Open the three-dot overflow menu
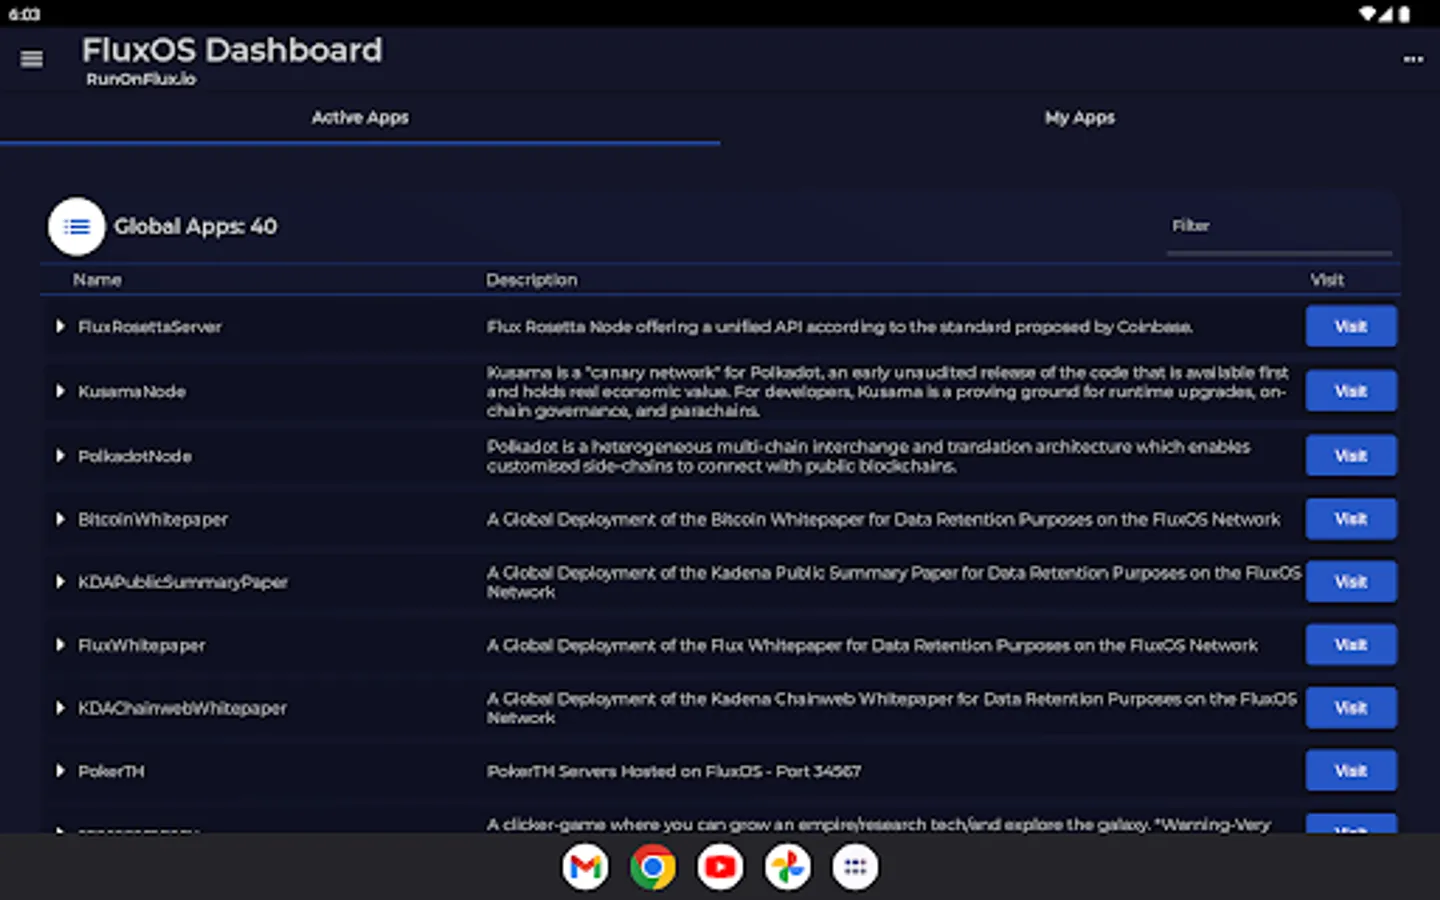This screenshot has width=1440, height=900. point(1412,59)
